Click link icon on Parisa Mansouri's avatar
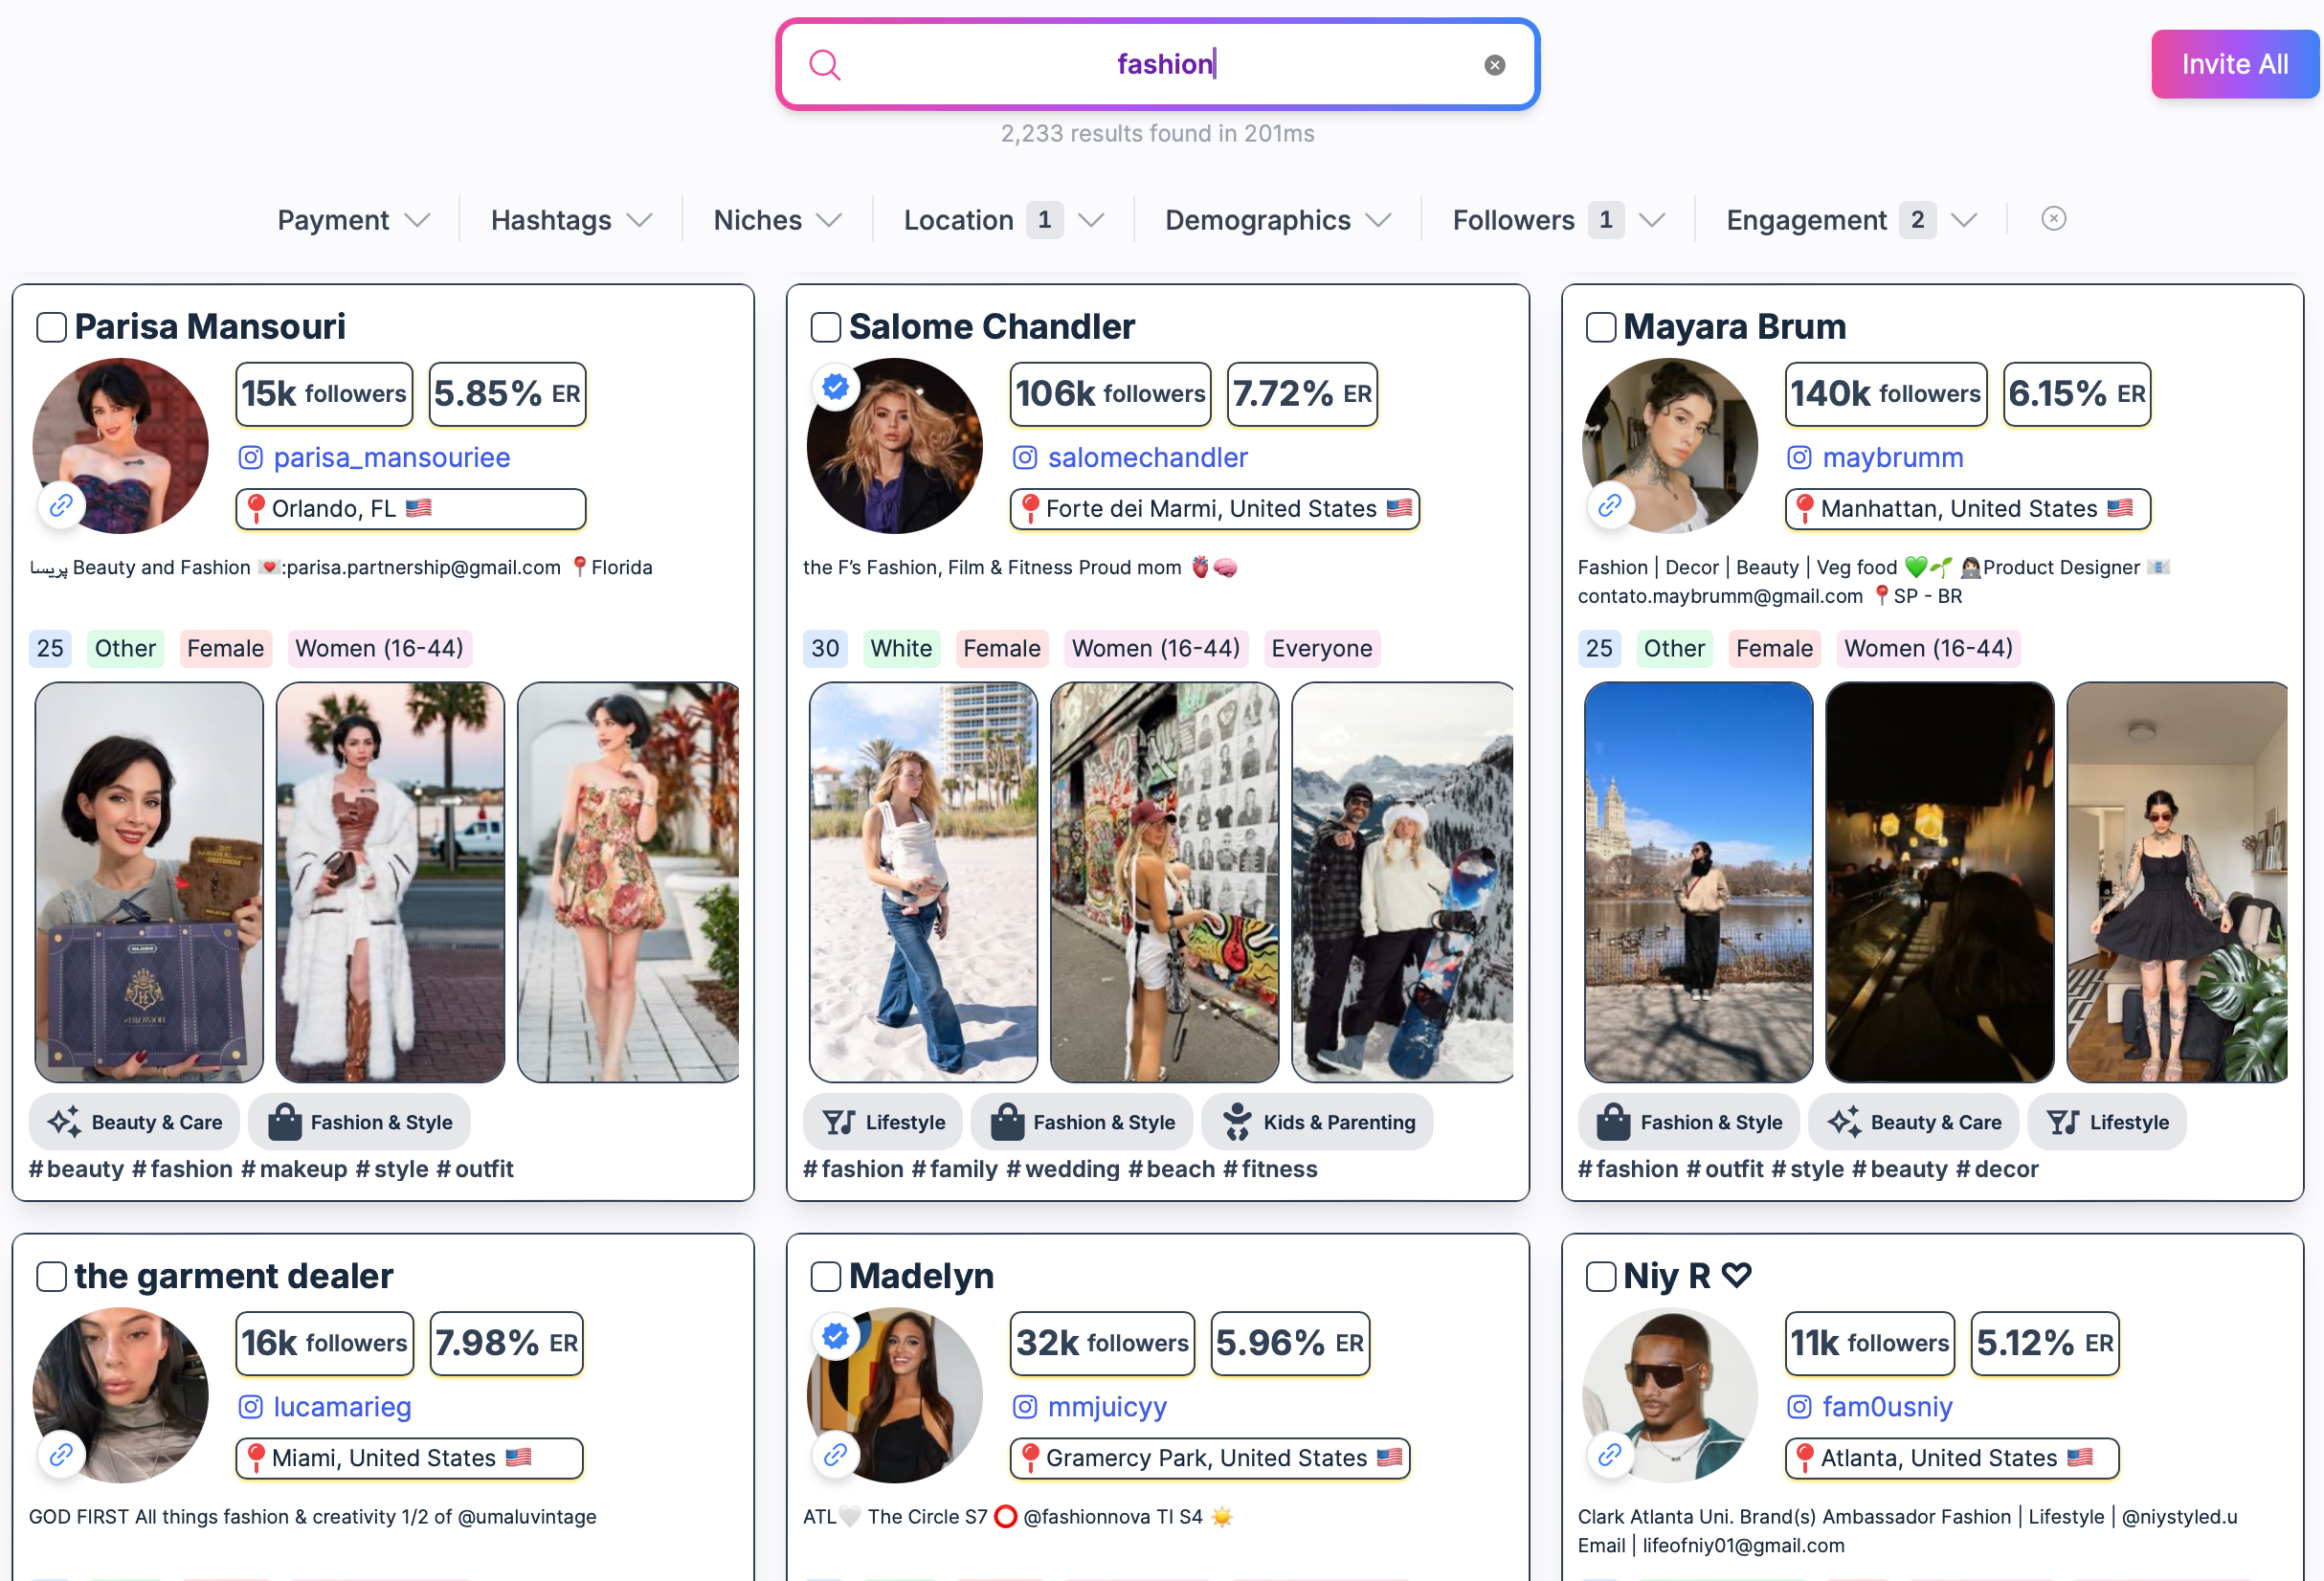Screen dimensions: 2324x1581 pyautogui.click(x=61, y=506)
